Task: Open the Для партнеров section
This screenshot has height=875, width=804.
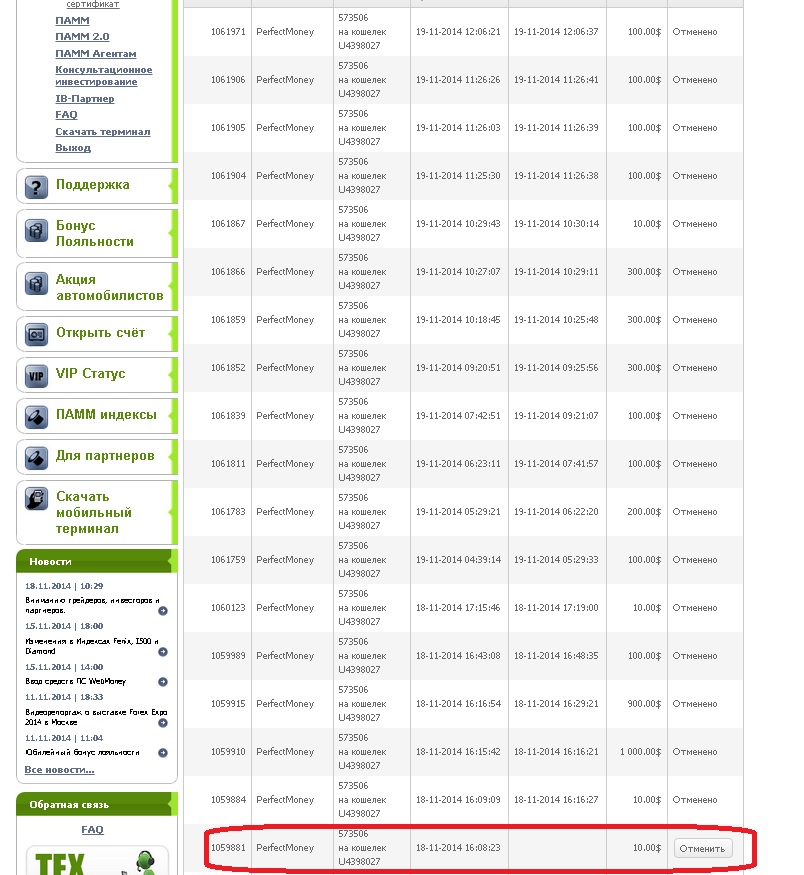Action: pyautogui.click(x=97, y=458)
